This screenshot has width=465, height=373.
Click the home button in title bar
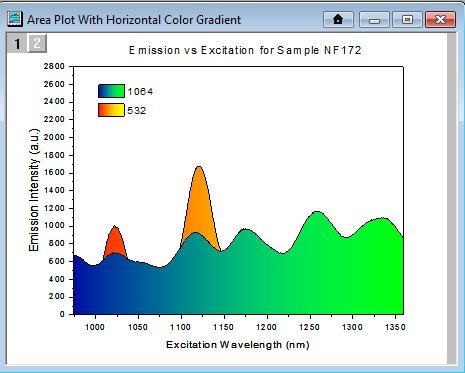[338, 20]
